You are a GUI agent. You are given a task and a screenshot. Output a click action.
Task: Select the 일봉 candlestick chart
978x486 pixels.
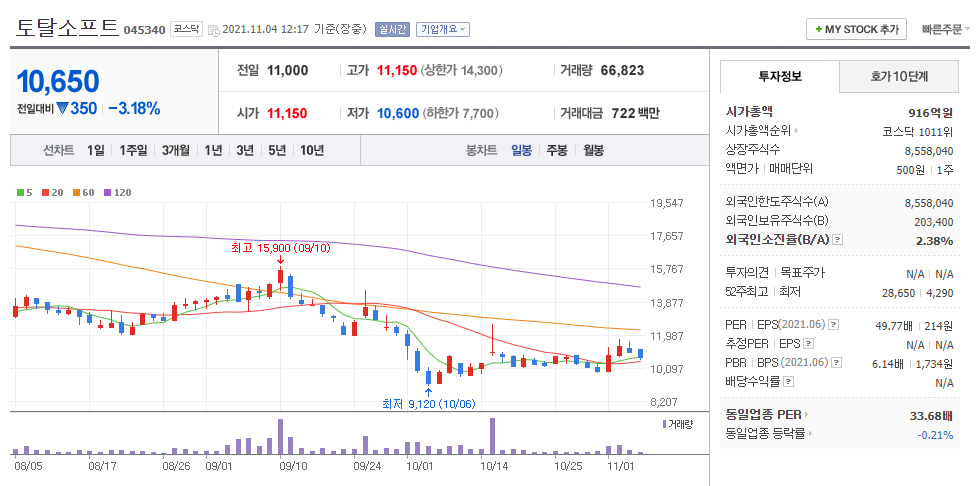(521, 150)
